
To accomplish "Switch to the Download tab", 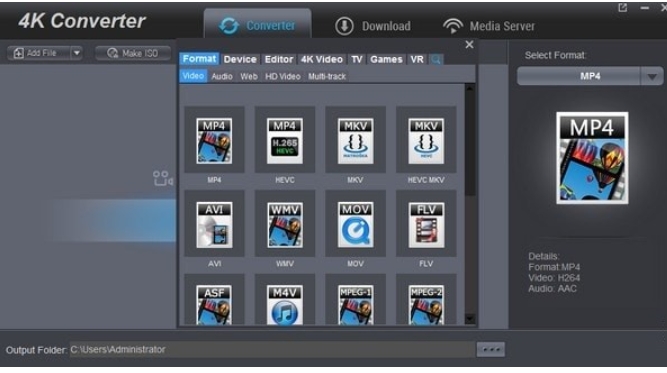I will click(x=373, y=26).
